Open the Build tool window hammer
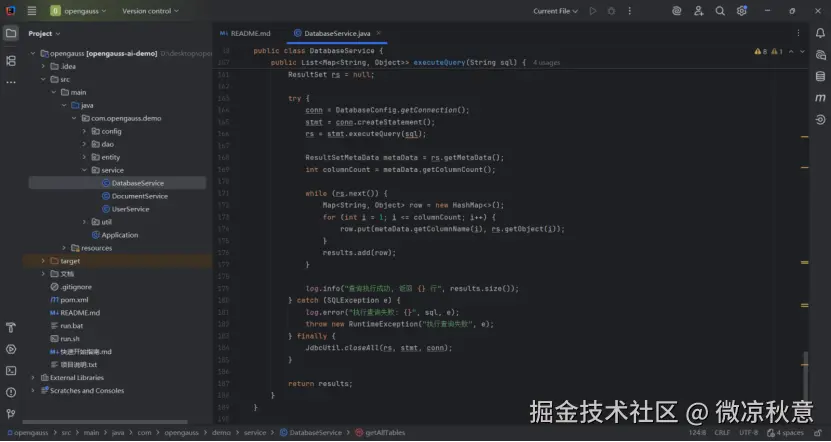Screen dimensions: 831x442 (x=11, y=328)
